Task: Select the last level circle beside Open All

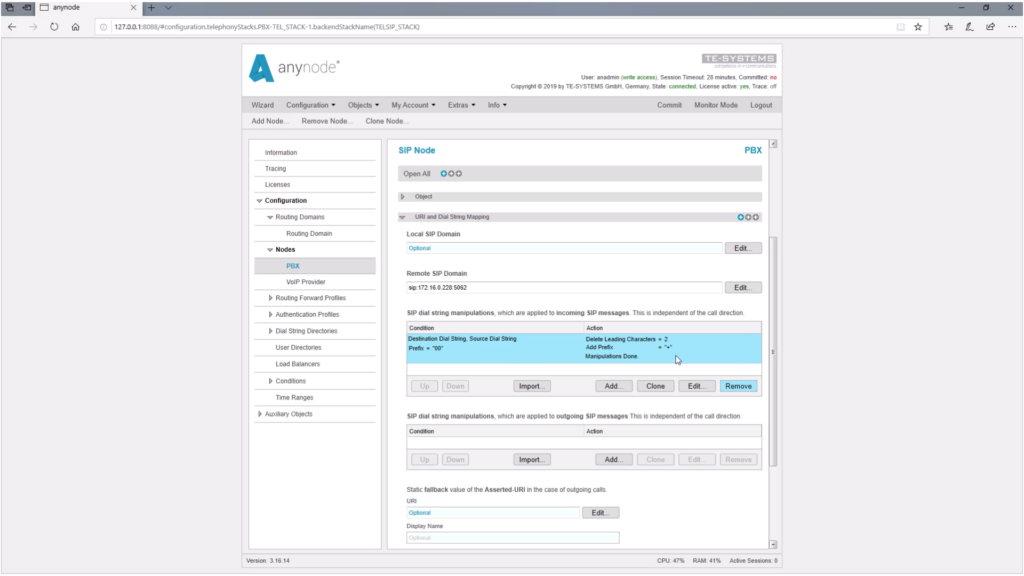Action: (x=458, y=174)
